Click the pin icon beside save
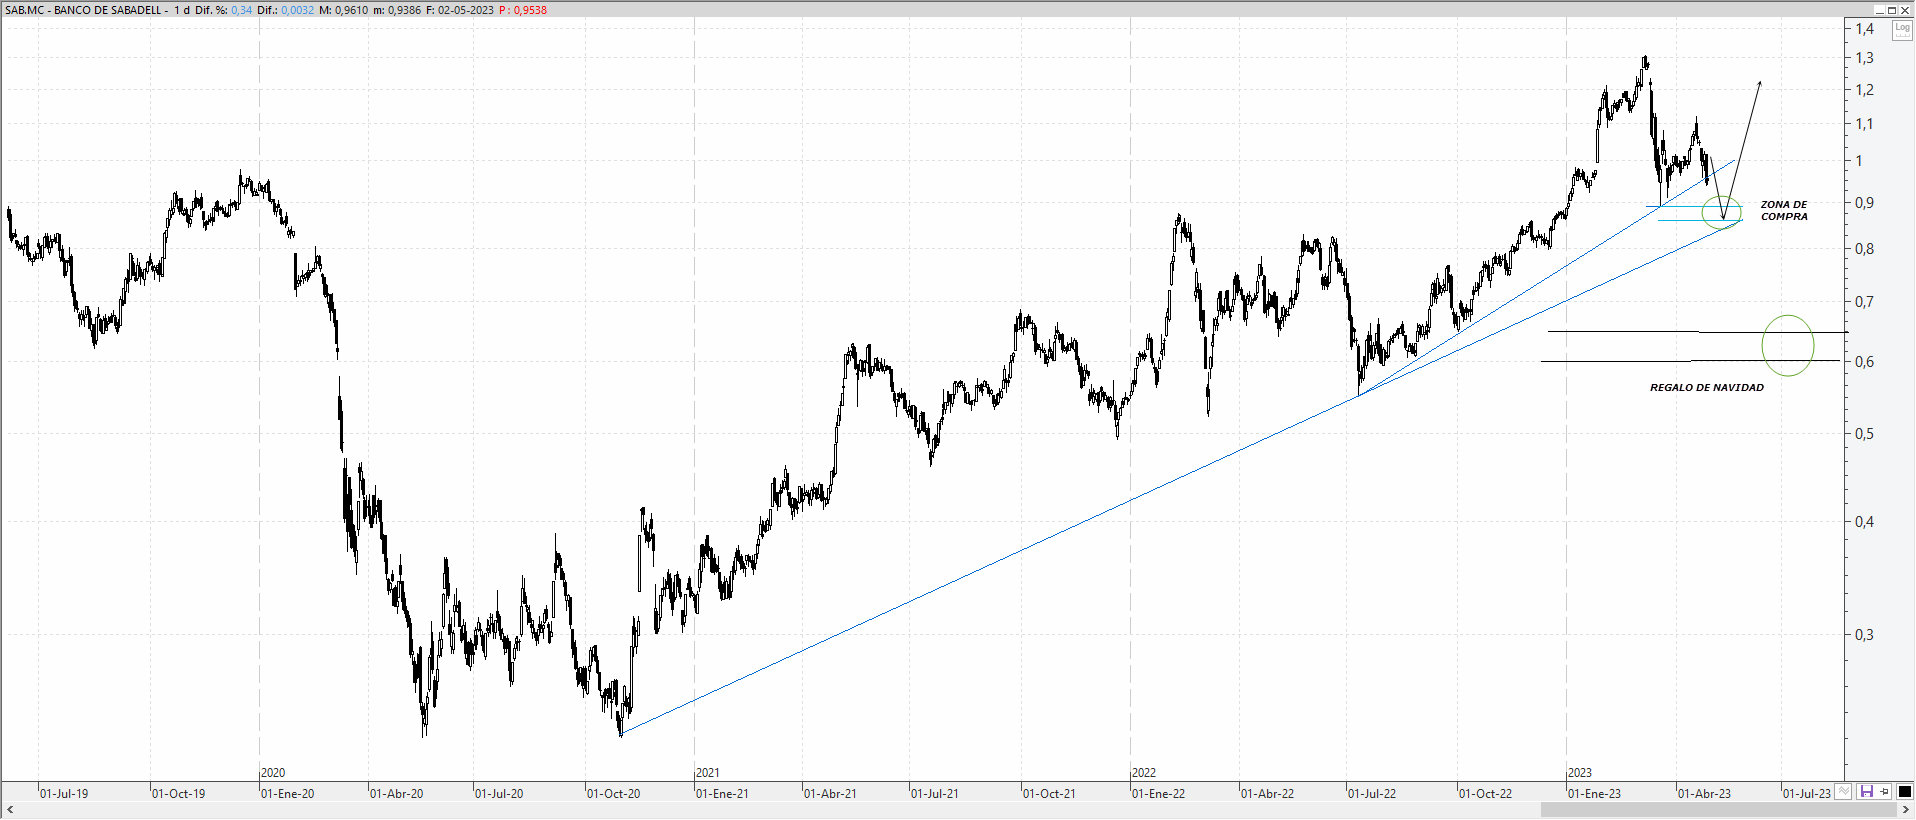 [1884, 792]
